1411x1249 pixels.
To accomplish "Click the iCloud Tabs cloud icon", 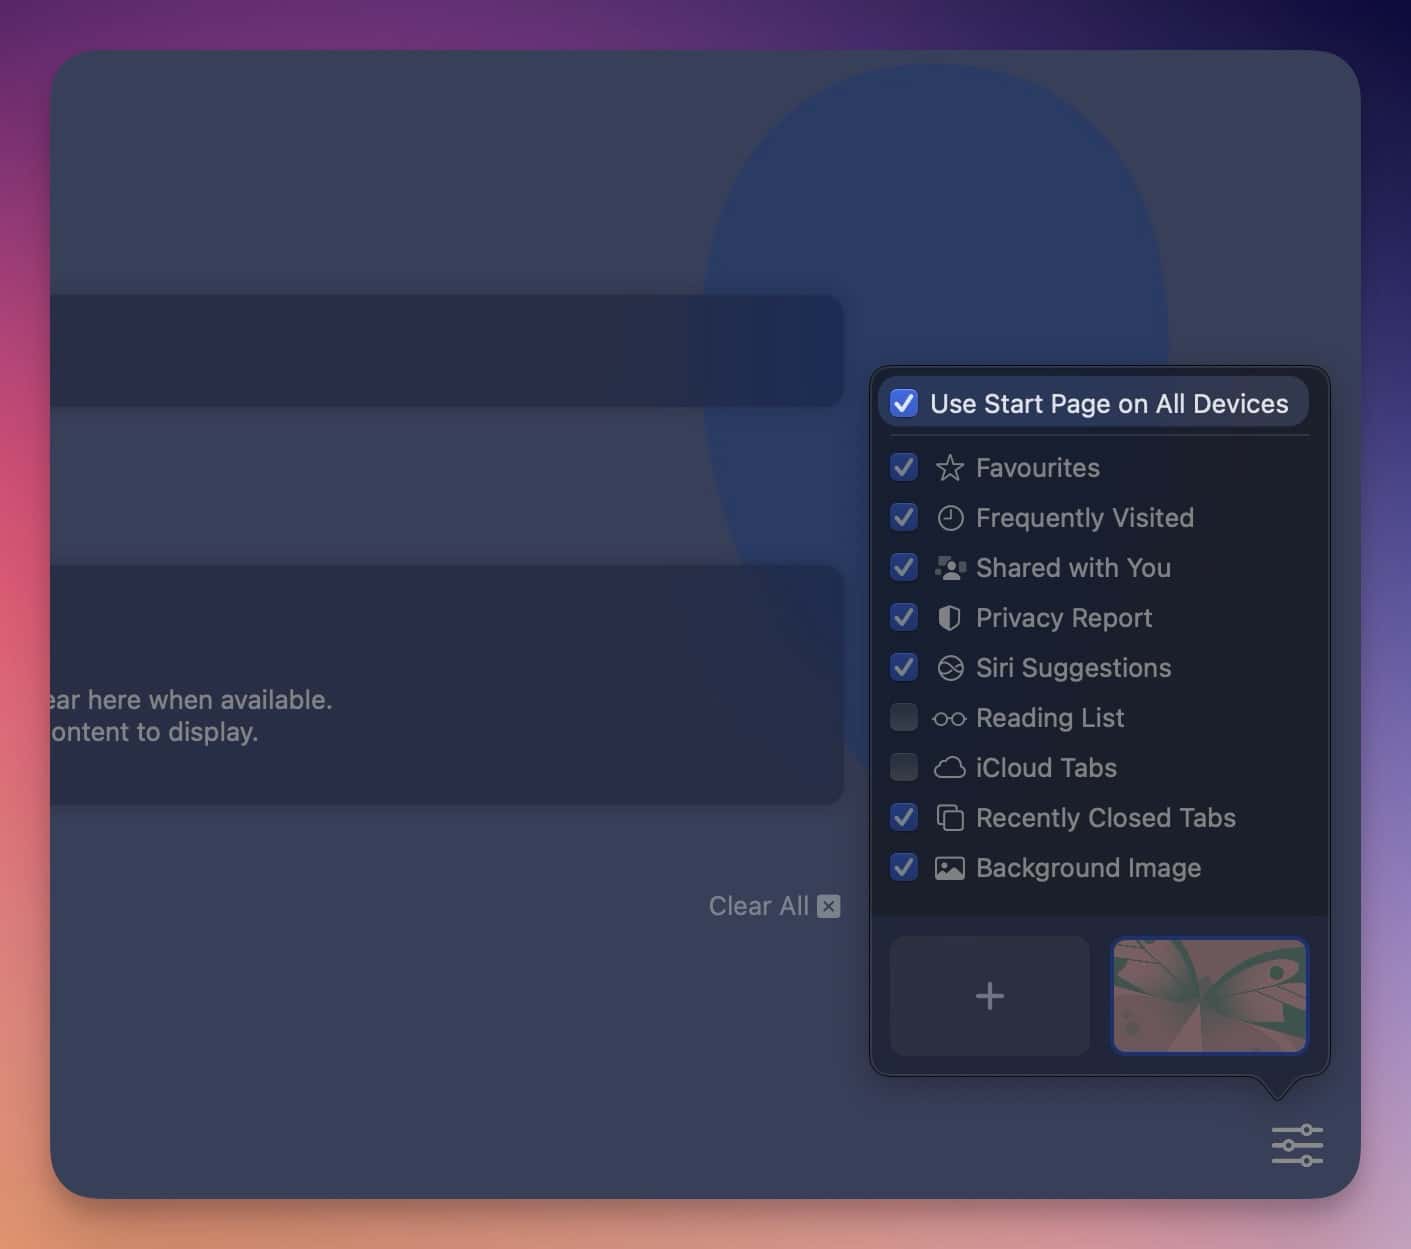I will 949,767.
